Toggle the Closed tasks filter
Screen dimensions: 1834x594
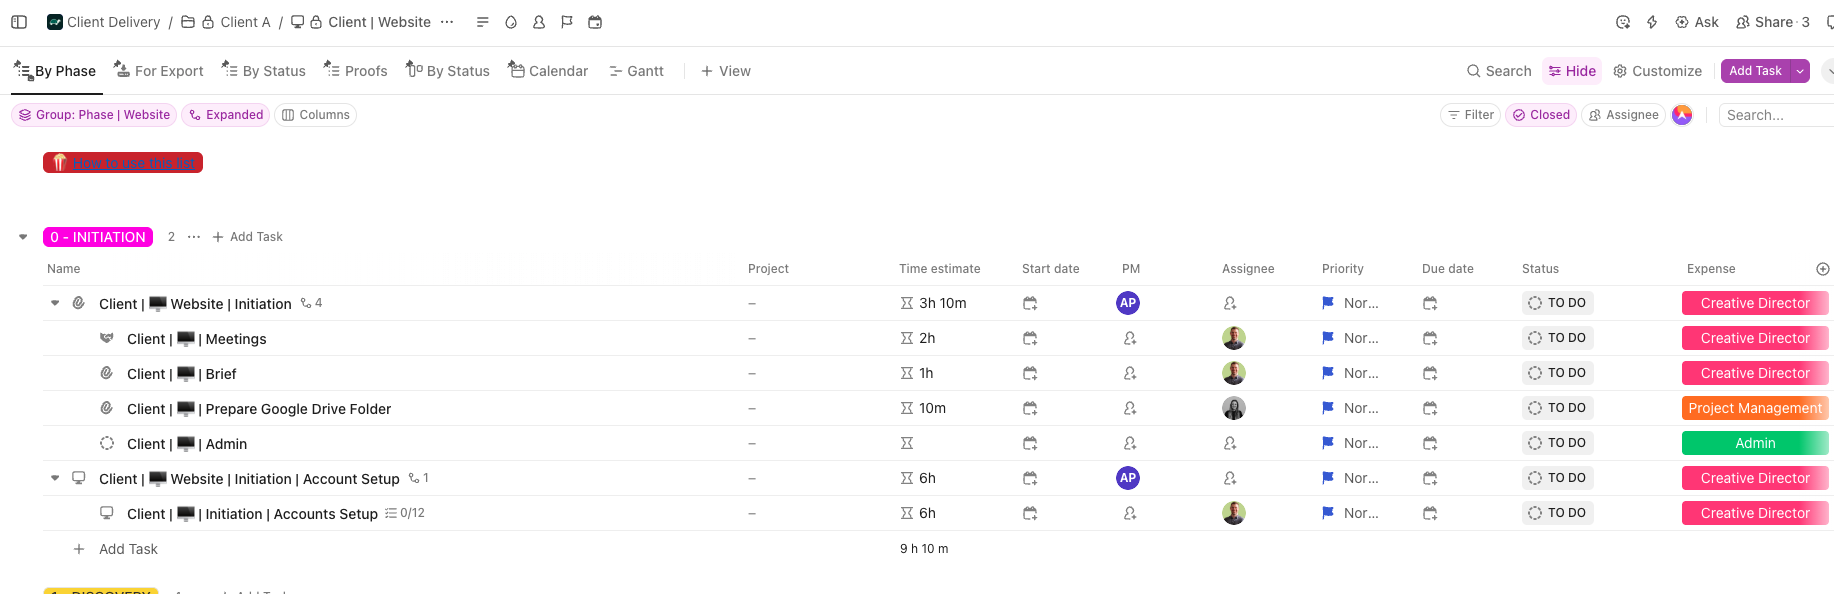tap(1540, 115)
